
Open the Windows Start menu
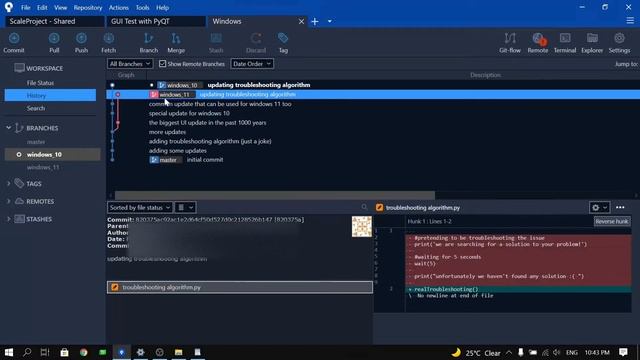[x=9, y=352]
